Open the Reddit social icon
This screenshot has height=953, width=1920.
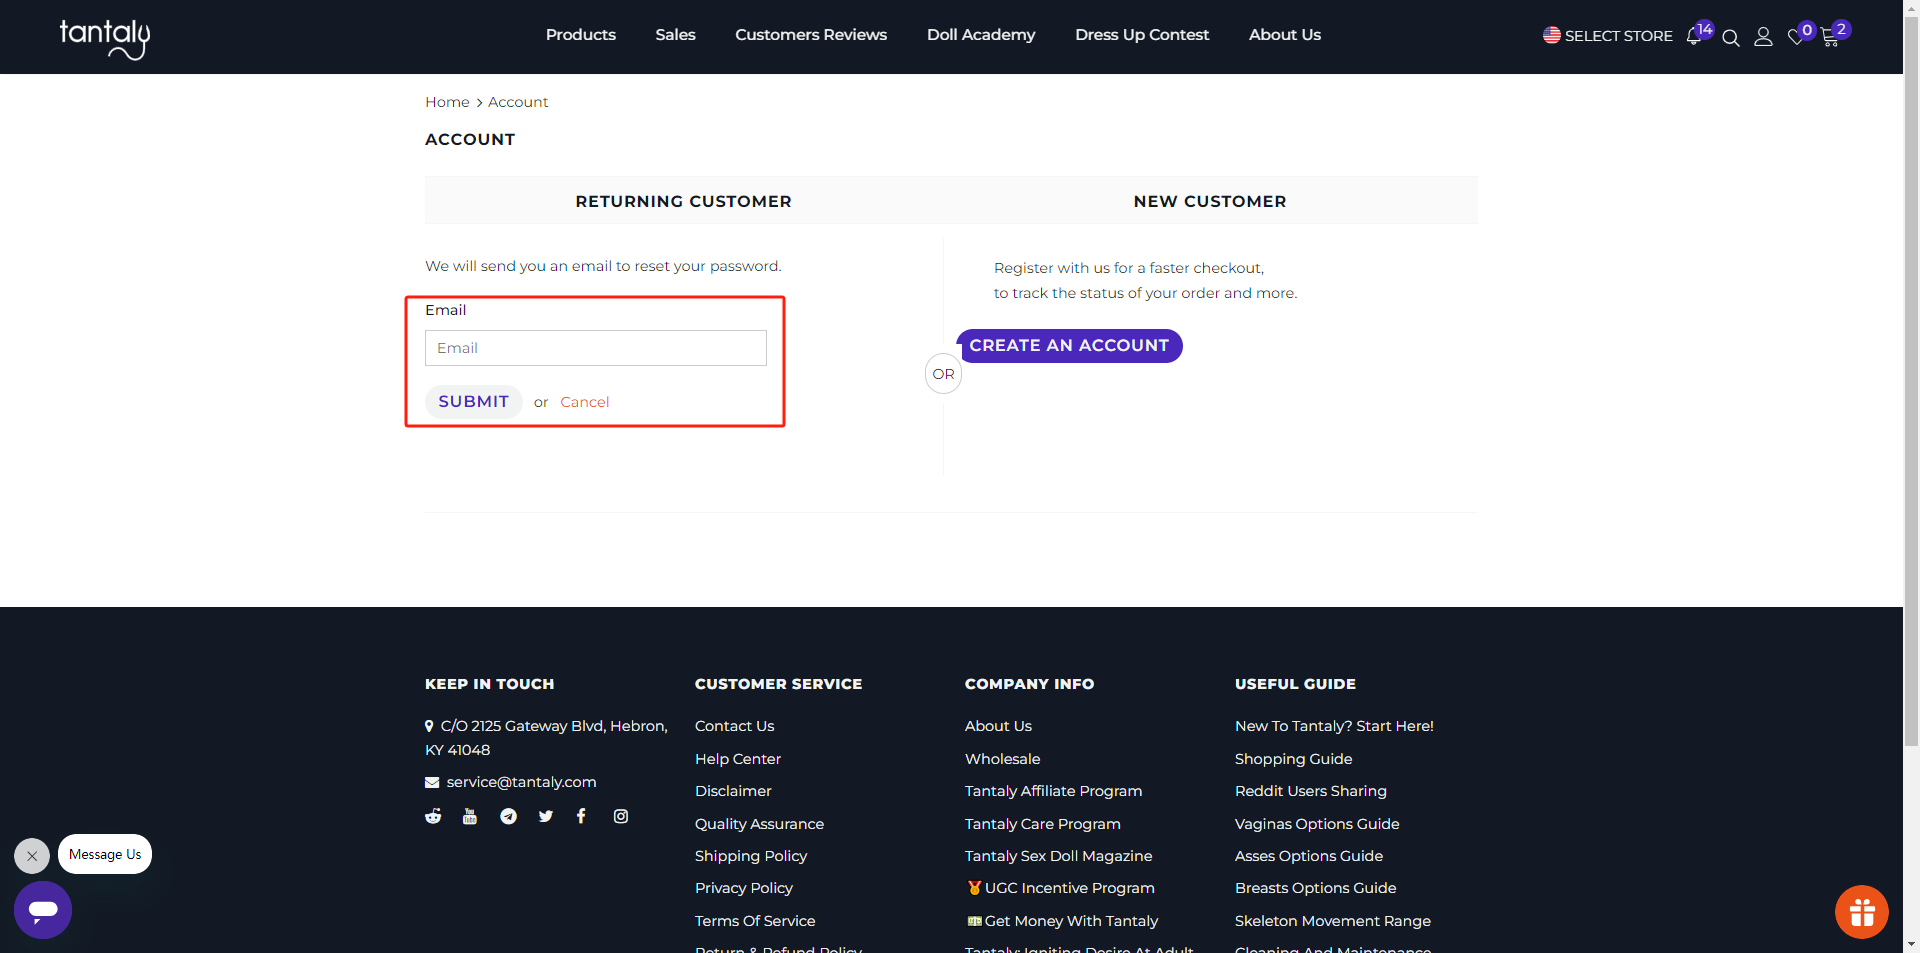tap(433, 816)
